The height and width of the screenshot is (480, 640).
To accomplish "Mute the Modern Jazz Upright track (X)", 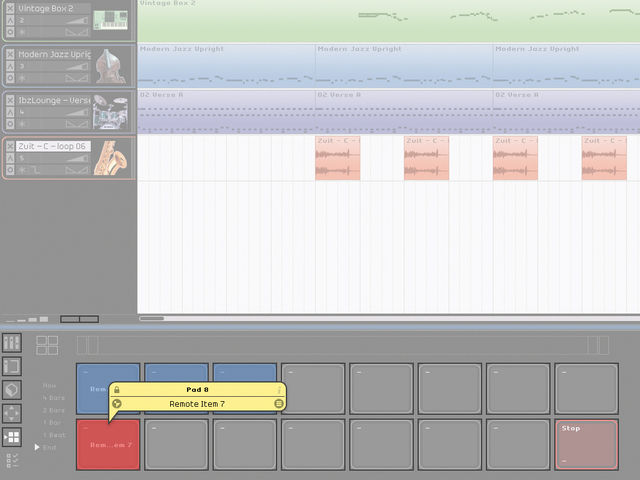I will [x=10, y=54].
